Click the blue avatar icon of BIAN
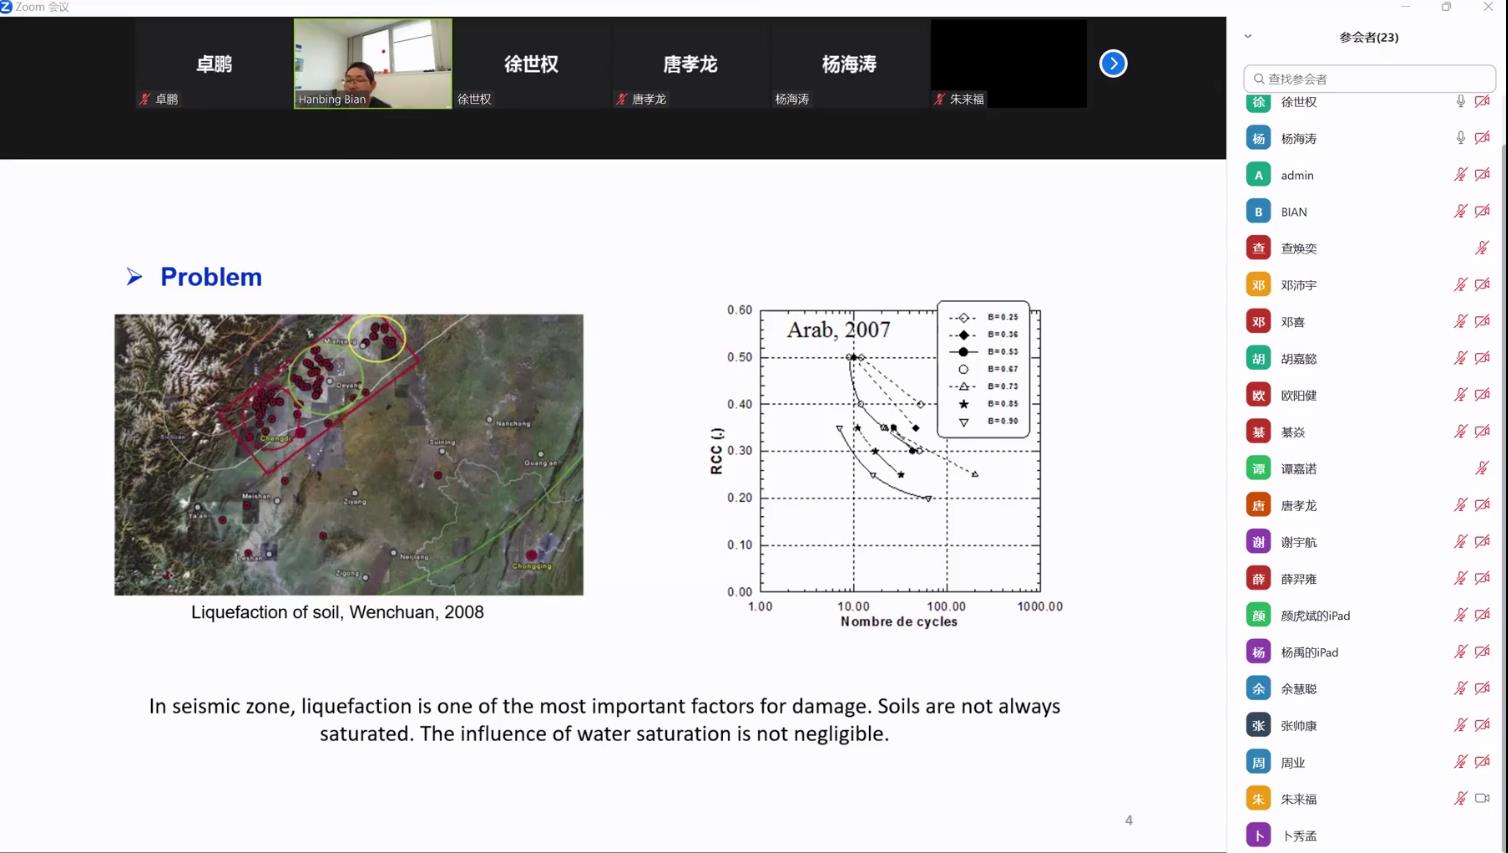This screenshot has width=1508, height=853. 1258,211
